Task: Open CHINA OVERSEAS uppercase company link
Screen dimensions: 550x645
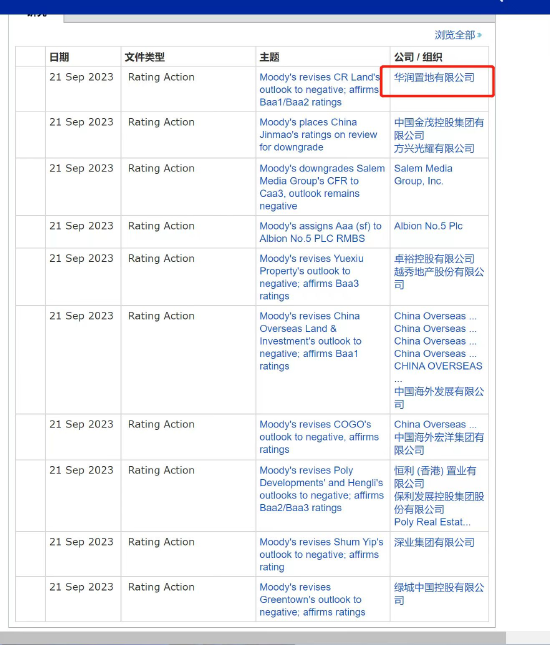Action: 438,366
